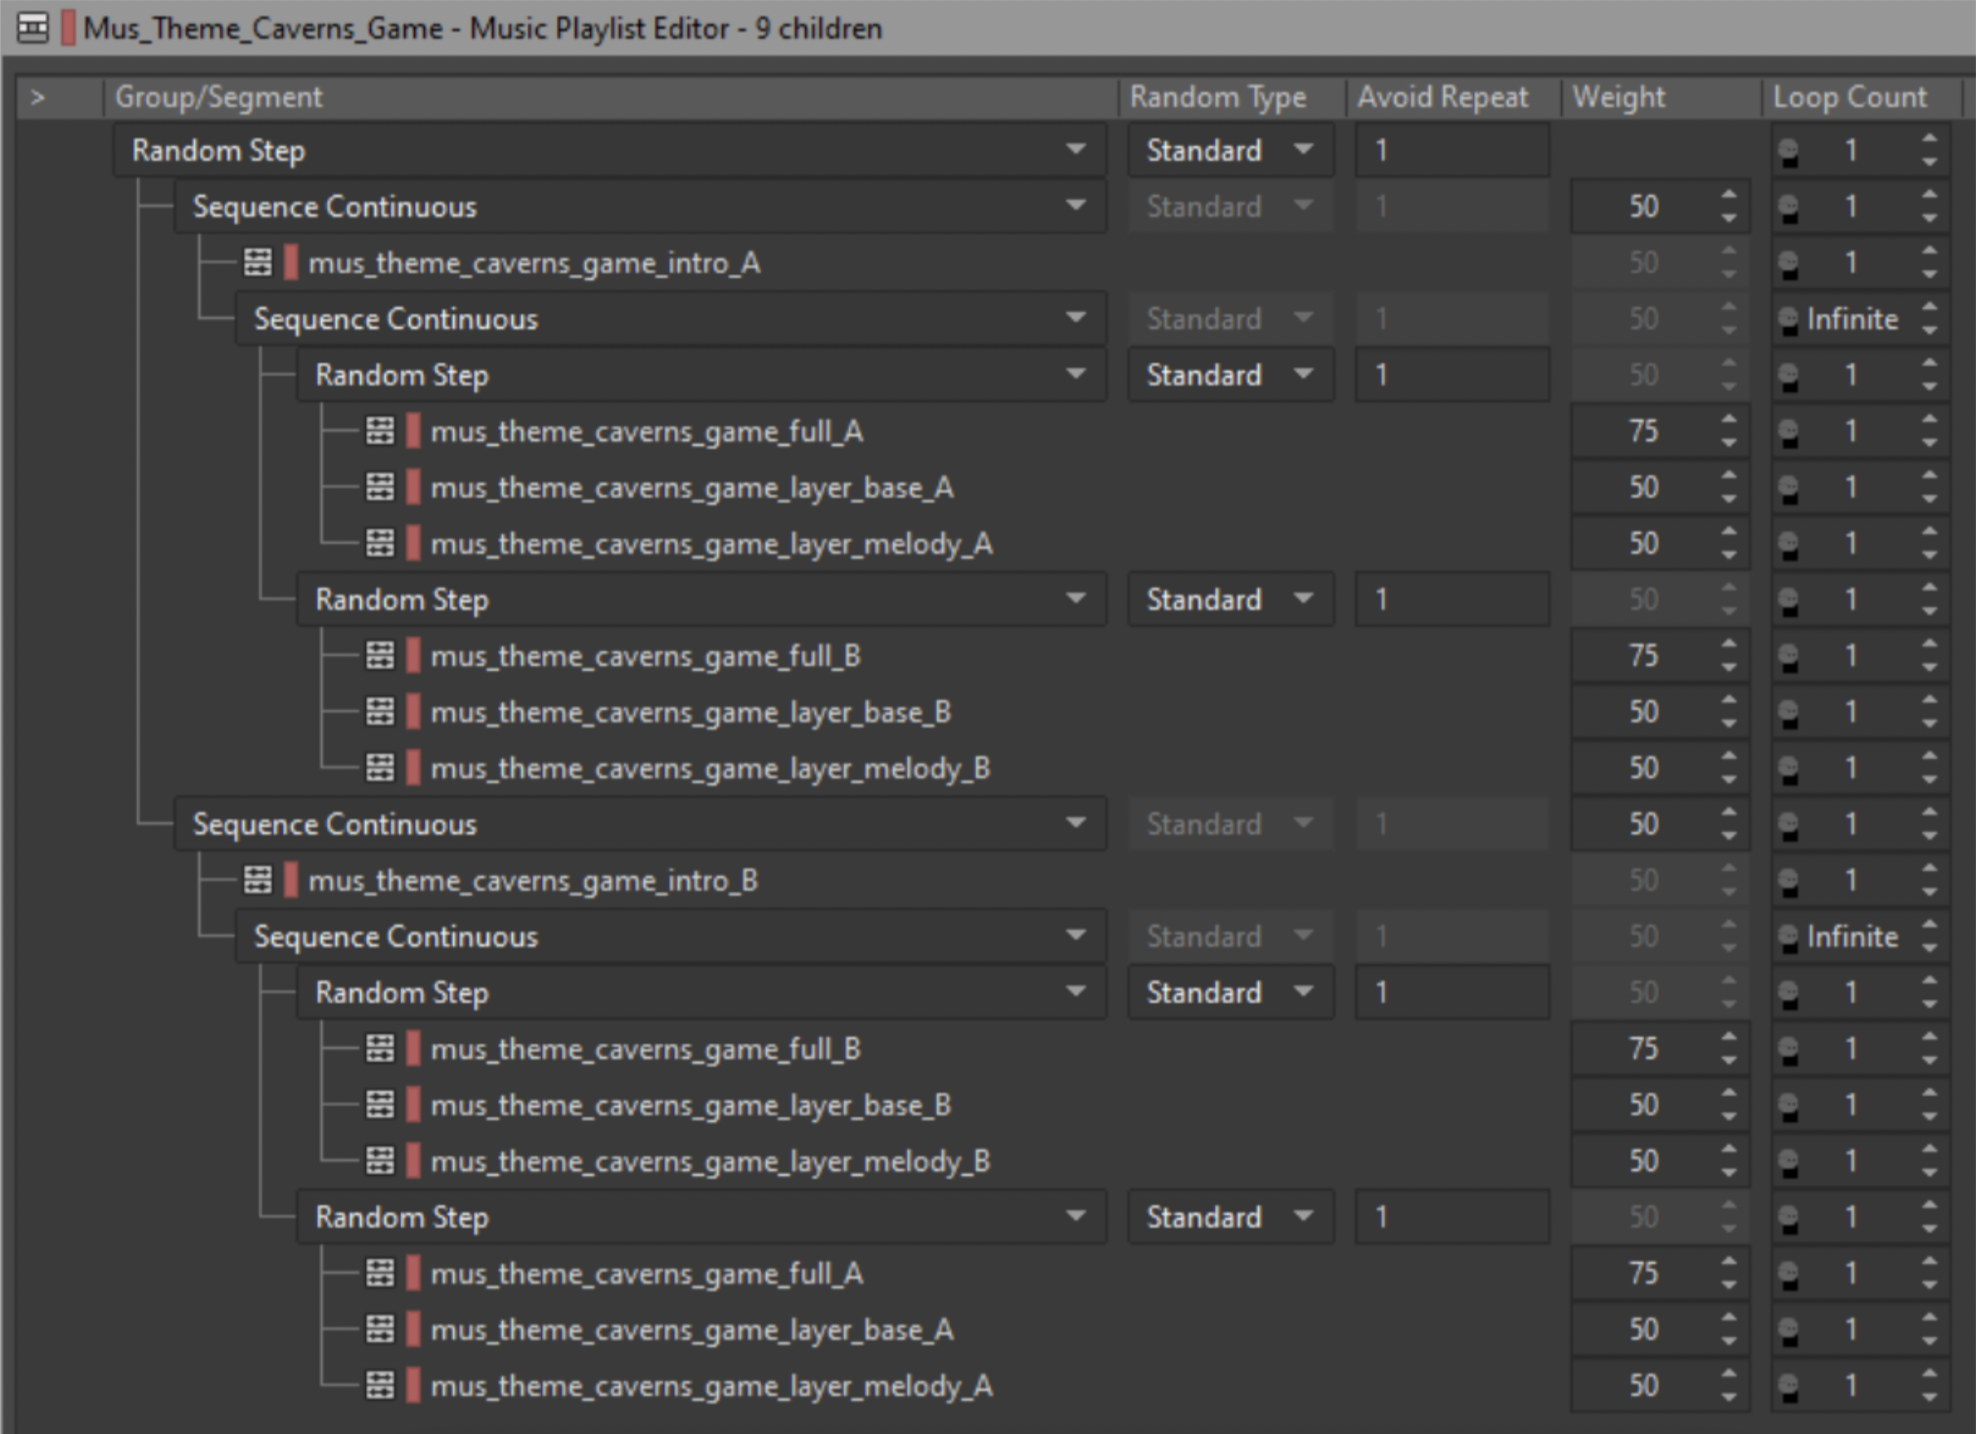This screenshot has height=1434, width=1976.
Task: Select the mus_theme_caverns_game_intro_B segment row
Action: [x=533, y=881]
